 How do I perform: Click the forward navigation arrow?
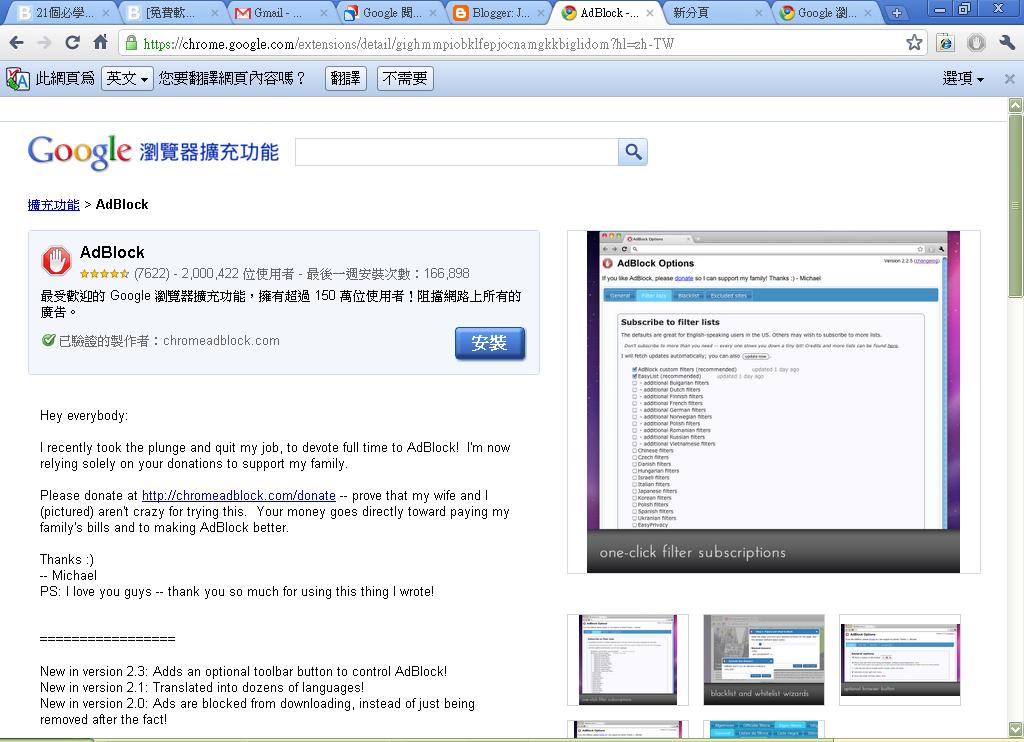44,43
